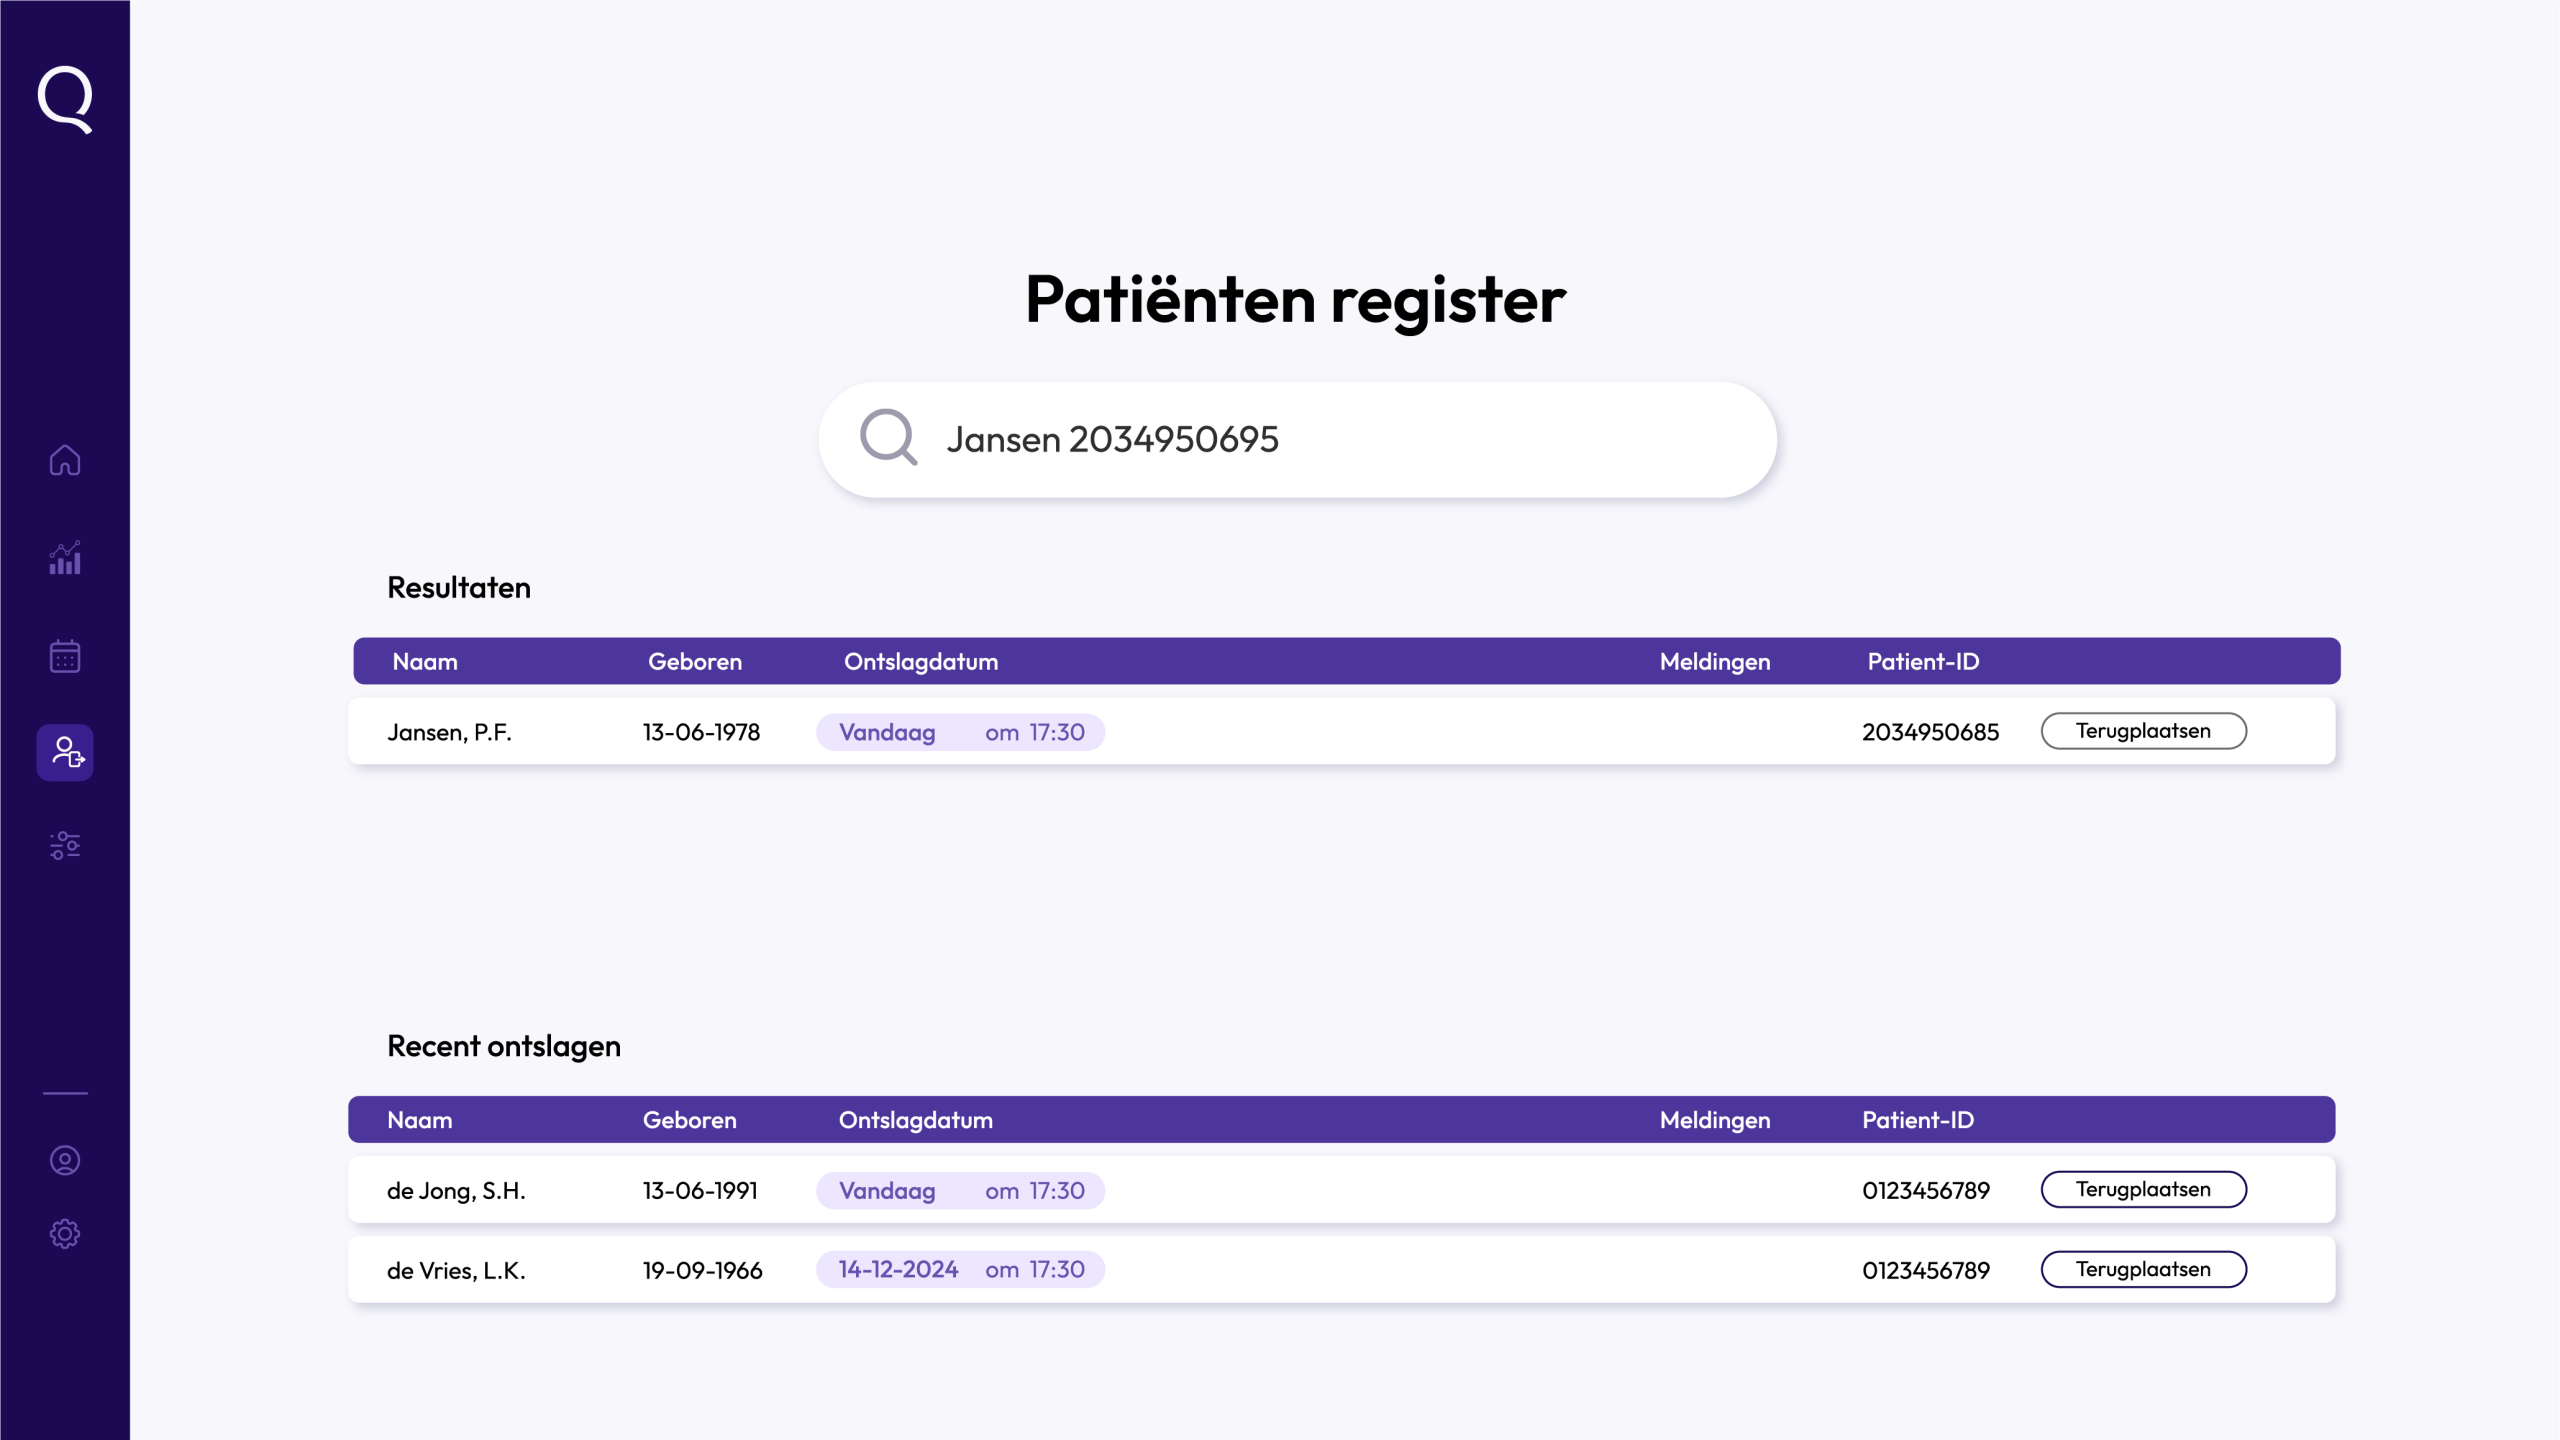The image size is (2560, 1440).
Task: Open the statistics chart icon
Action: tap(65, 558)
